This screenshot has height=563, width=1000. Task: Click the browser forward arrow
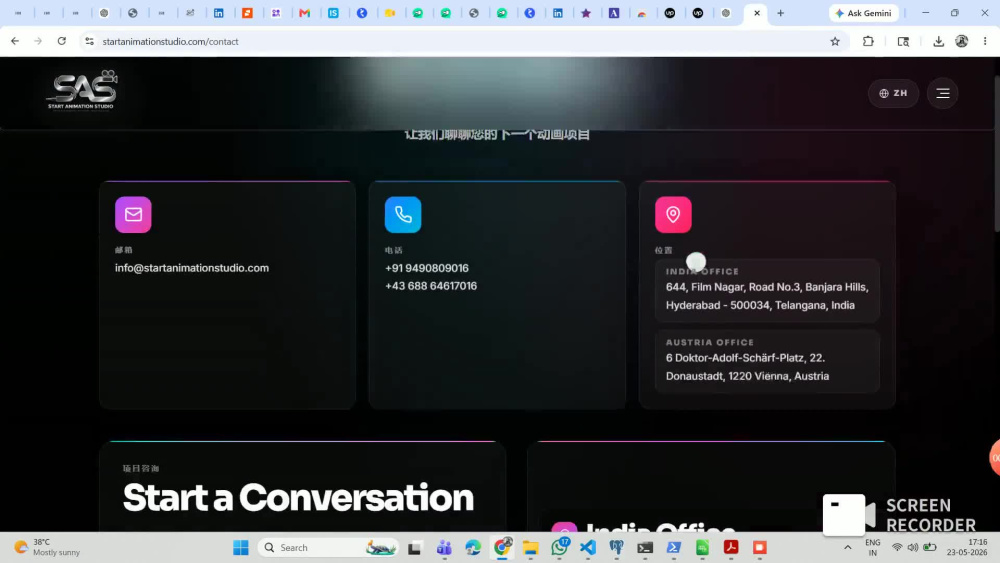(38, 41)
